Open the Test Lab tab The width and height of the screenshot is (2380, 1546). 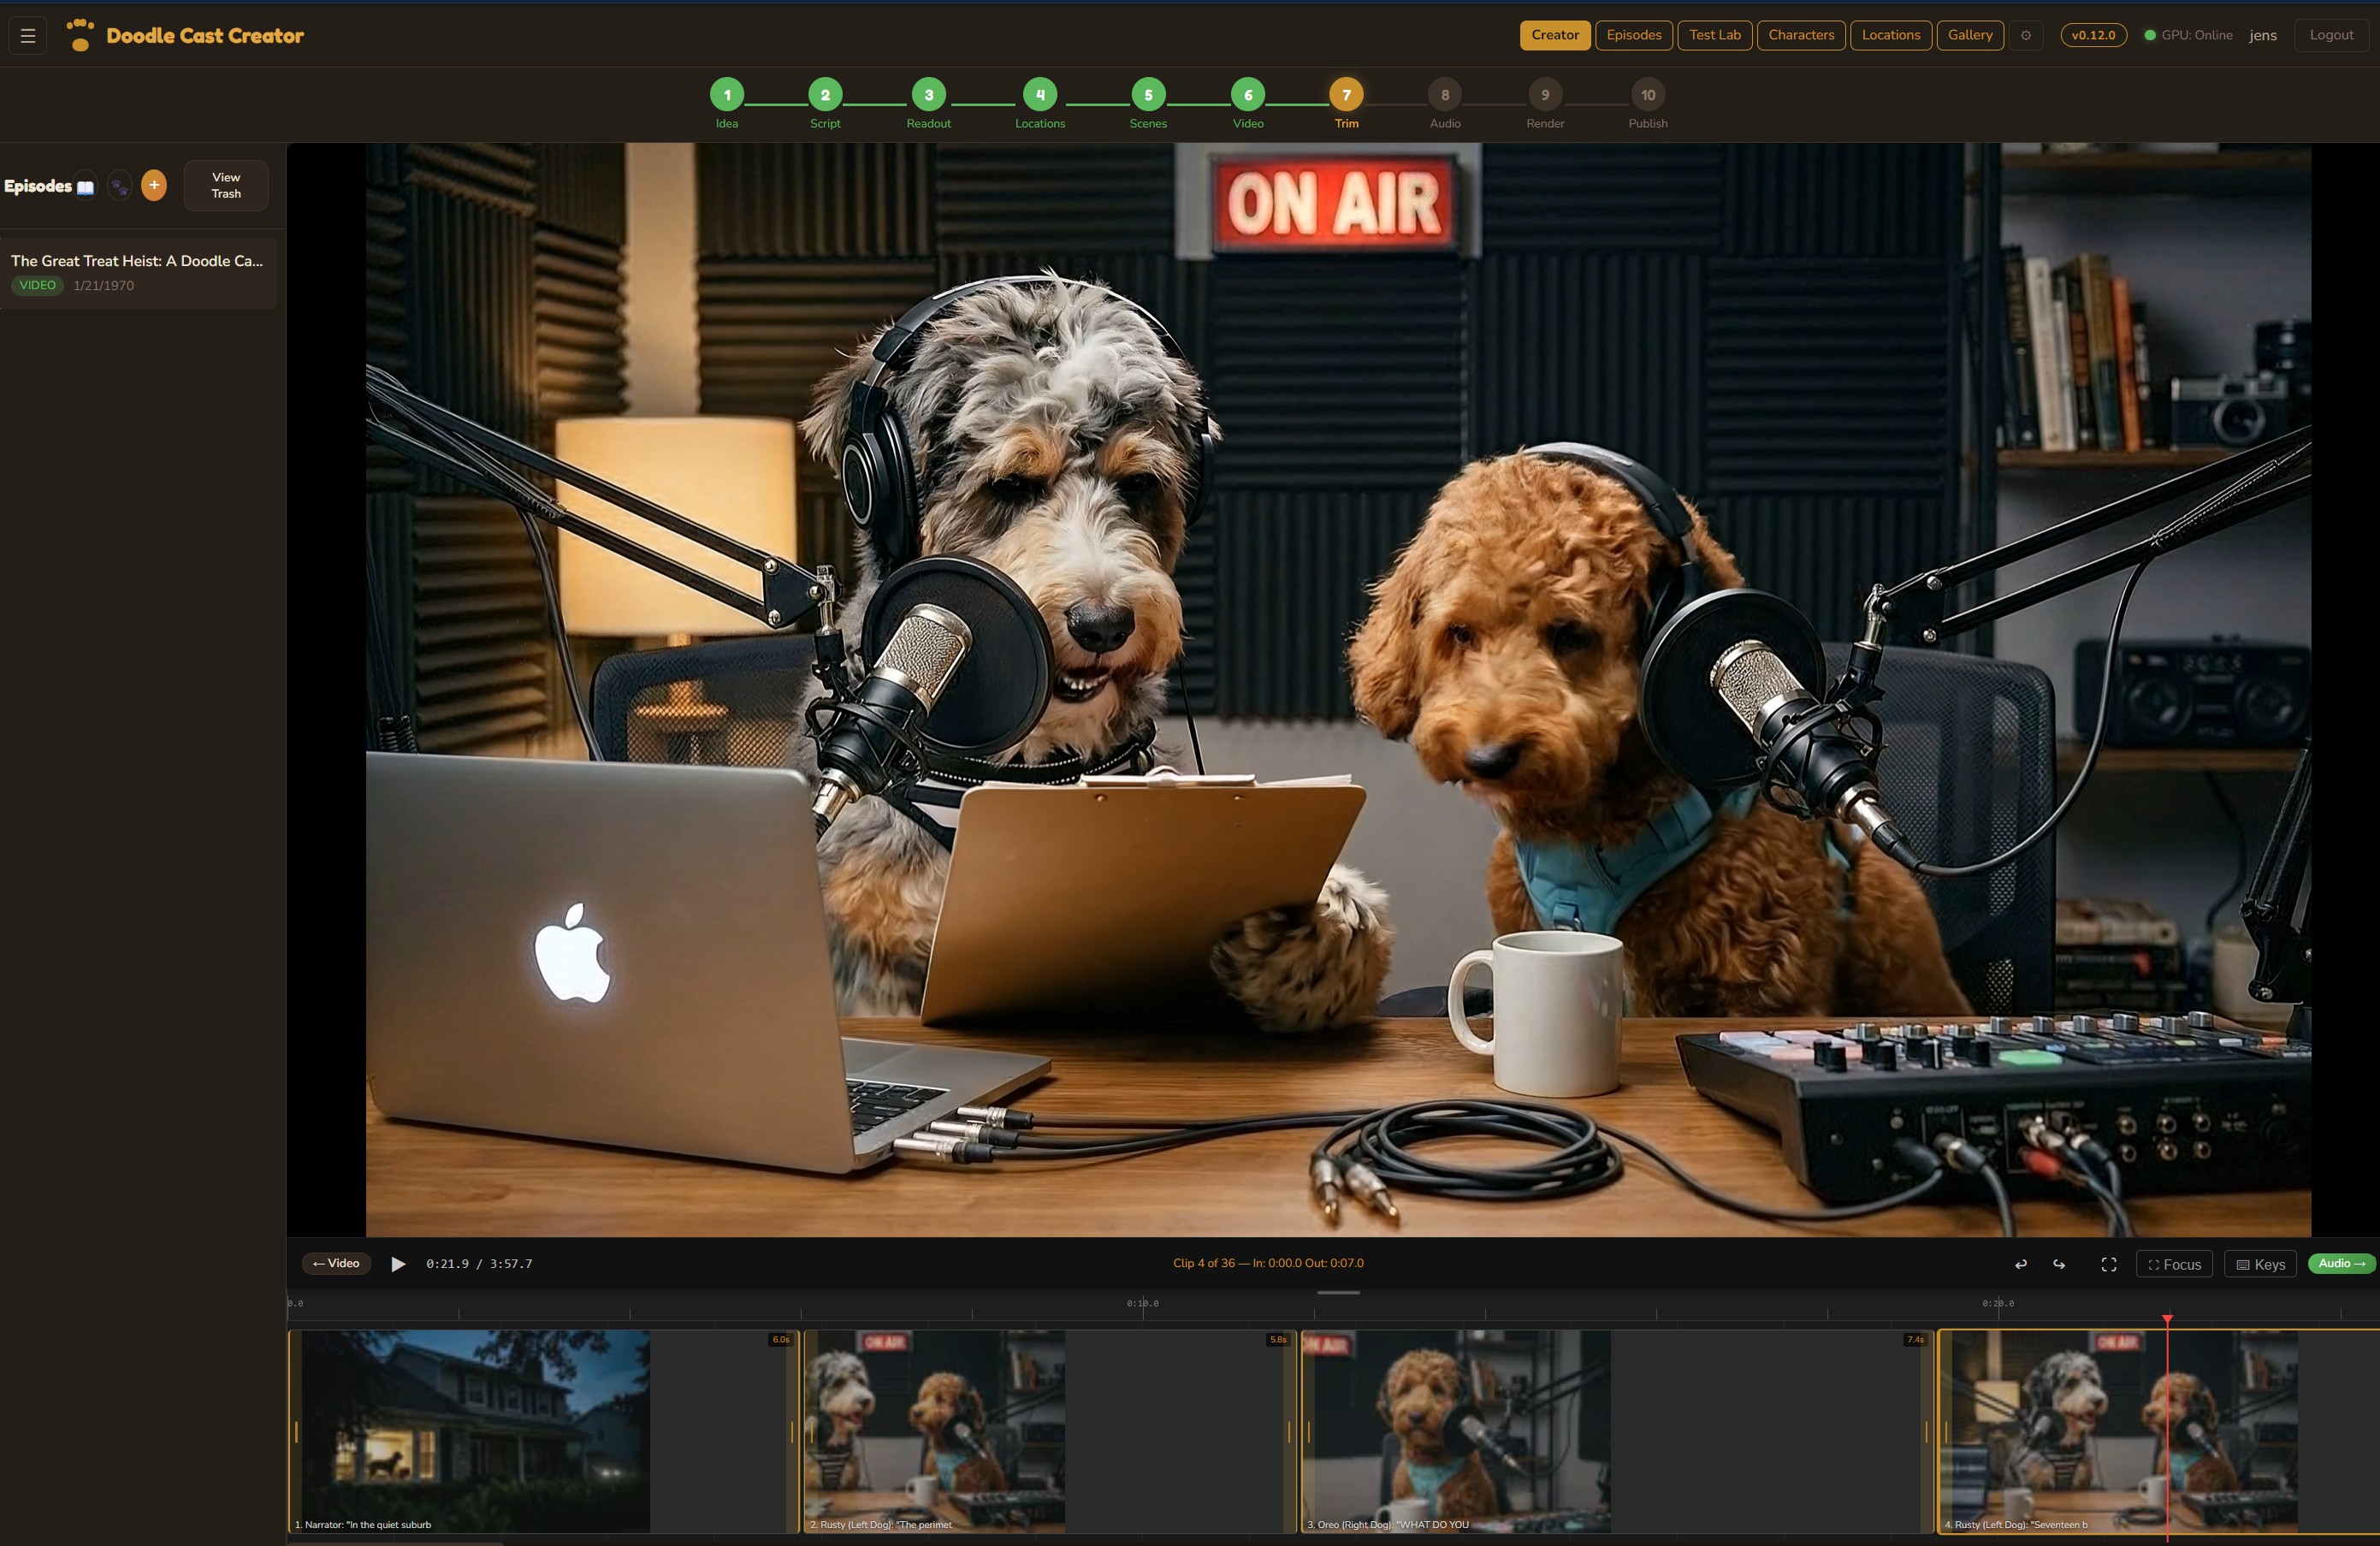pos(1714,34)
